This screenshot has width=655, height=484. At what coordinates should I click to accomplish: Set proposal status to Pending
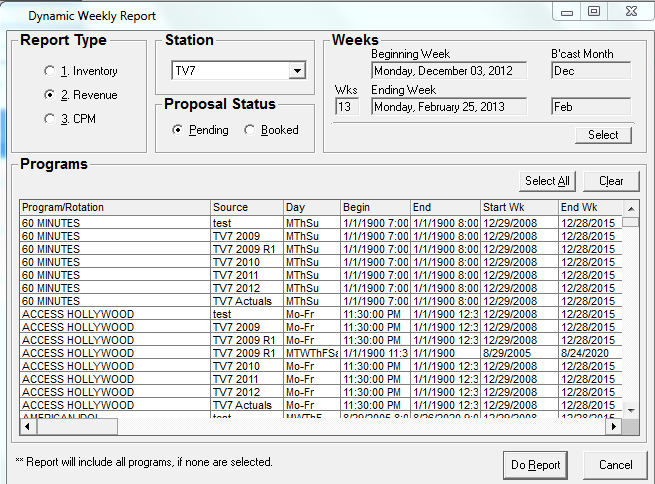pyautogui.click(x=178, y=130)
